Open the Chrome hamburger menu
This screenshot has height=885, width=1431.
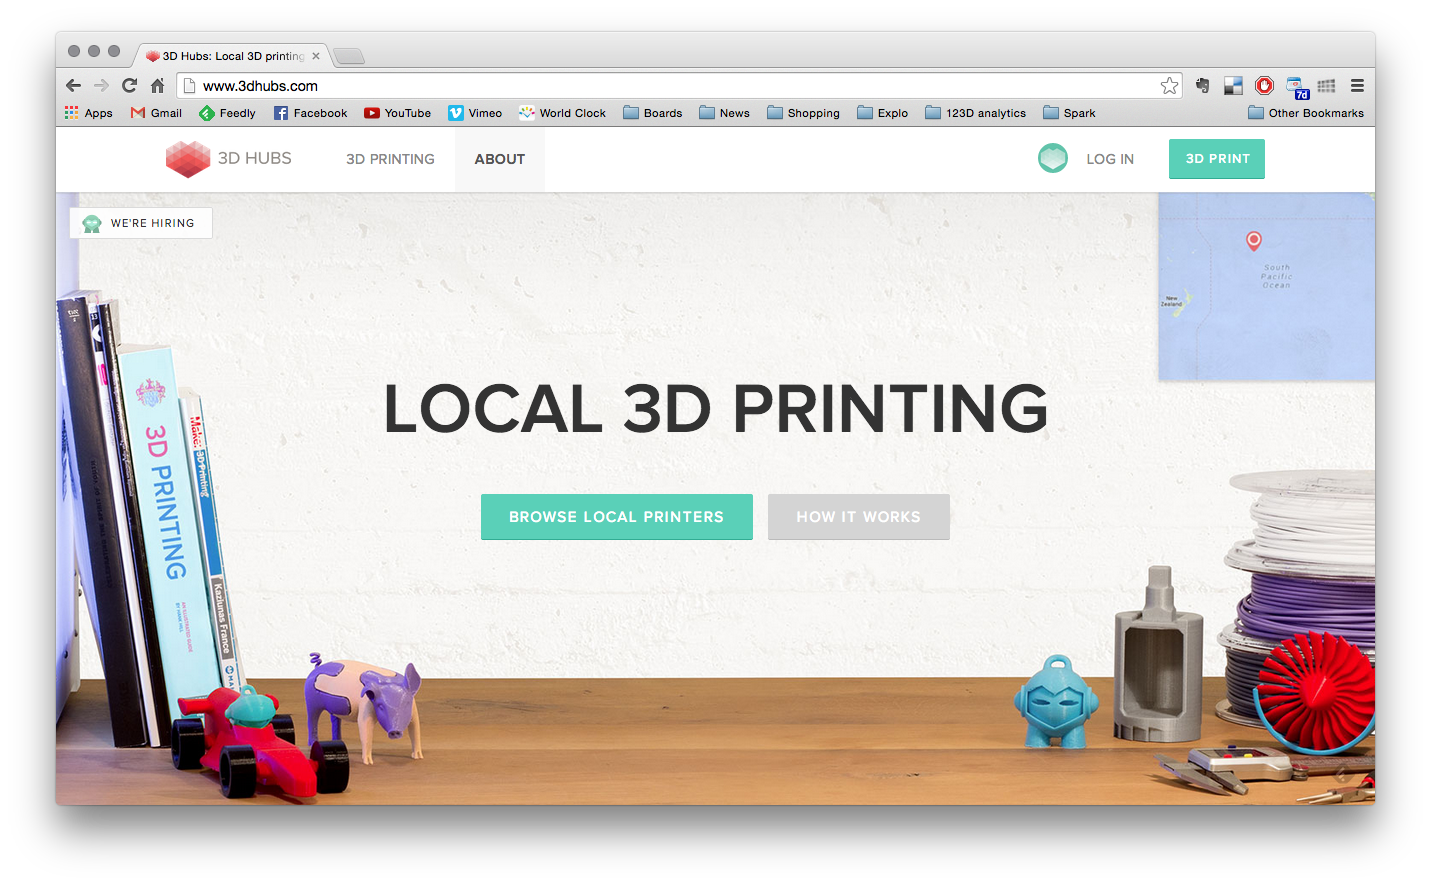click(1357, 86)
